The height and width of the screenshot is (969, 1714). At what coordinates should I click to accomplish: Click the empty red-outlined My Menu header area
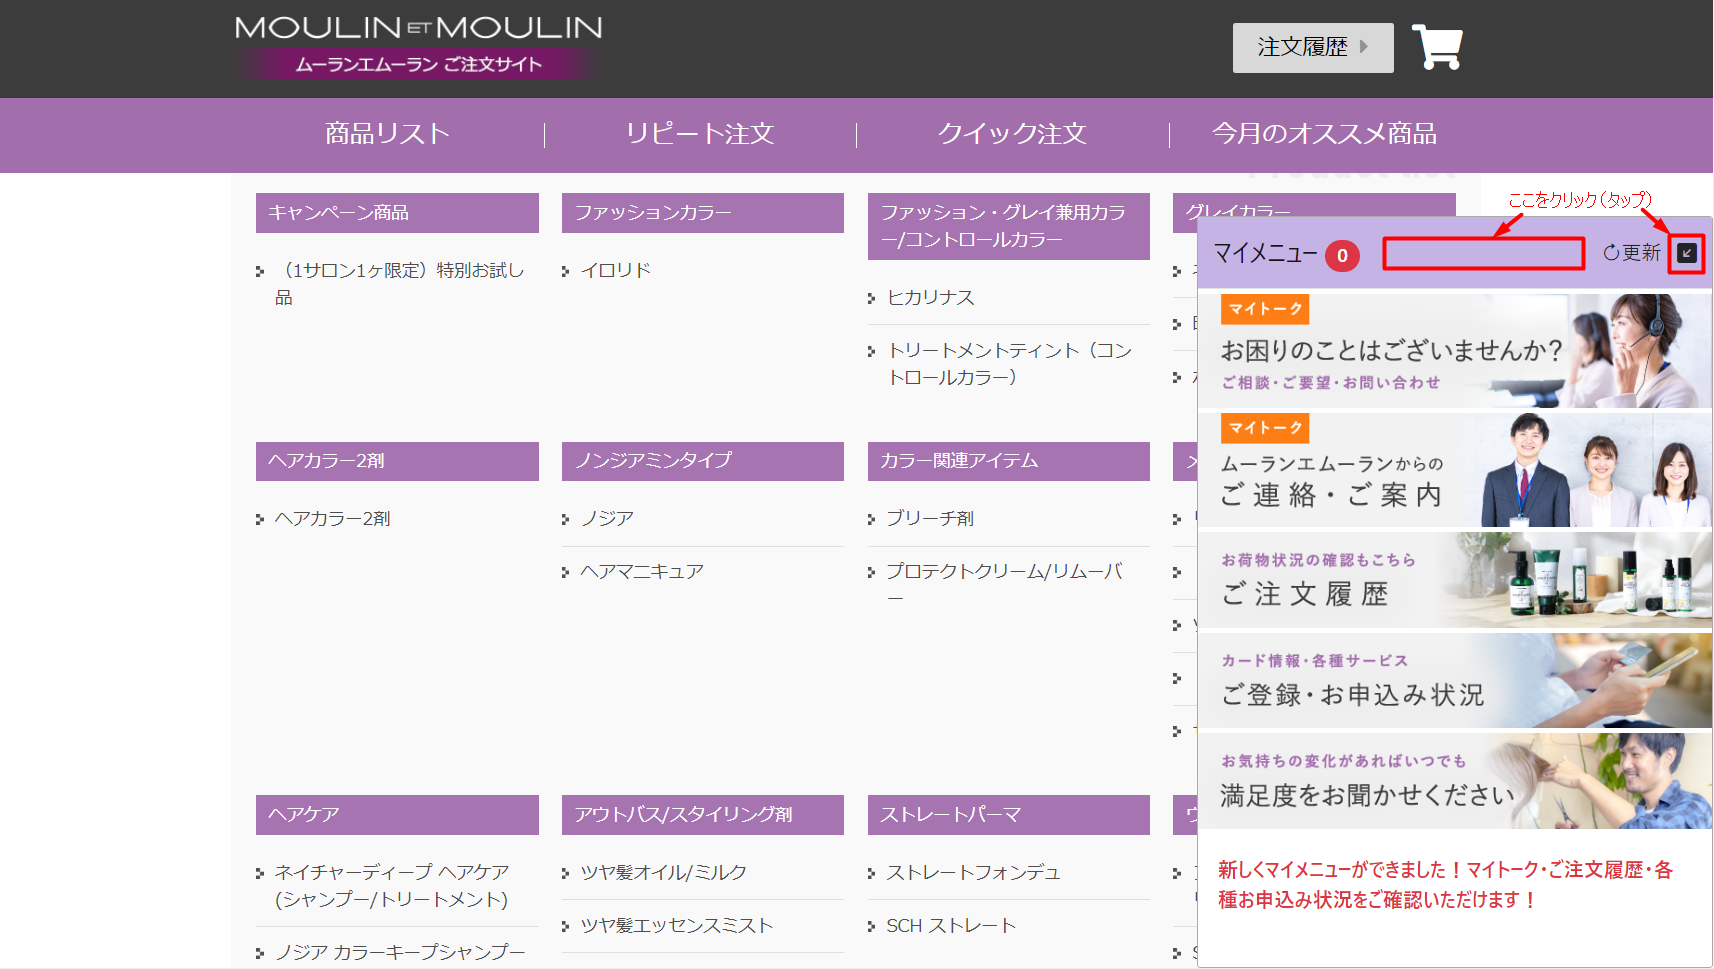1483,254
